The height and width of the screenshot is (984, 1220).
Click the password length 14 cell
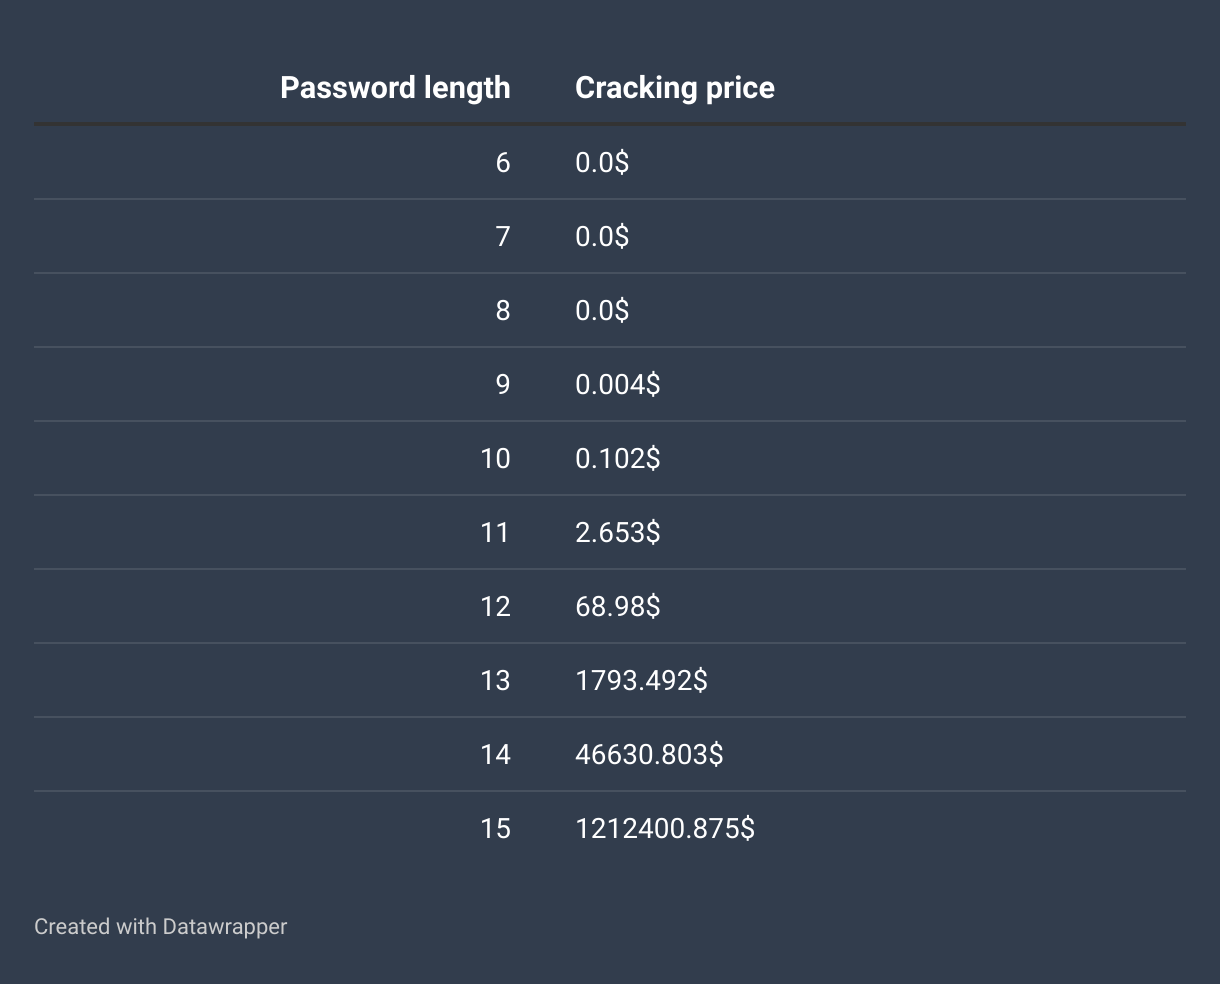(495, 755)
